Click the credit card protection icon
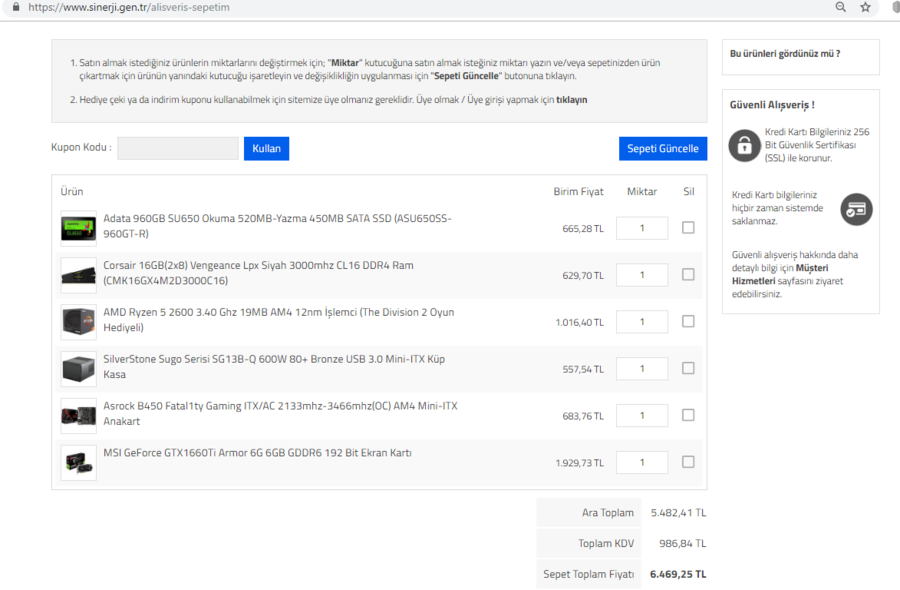900x590 pixels. tap(856, 209)
